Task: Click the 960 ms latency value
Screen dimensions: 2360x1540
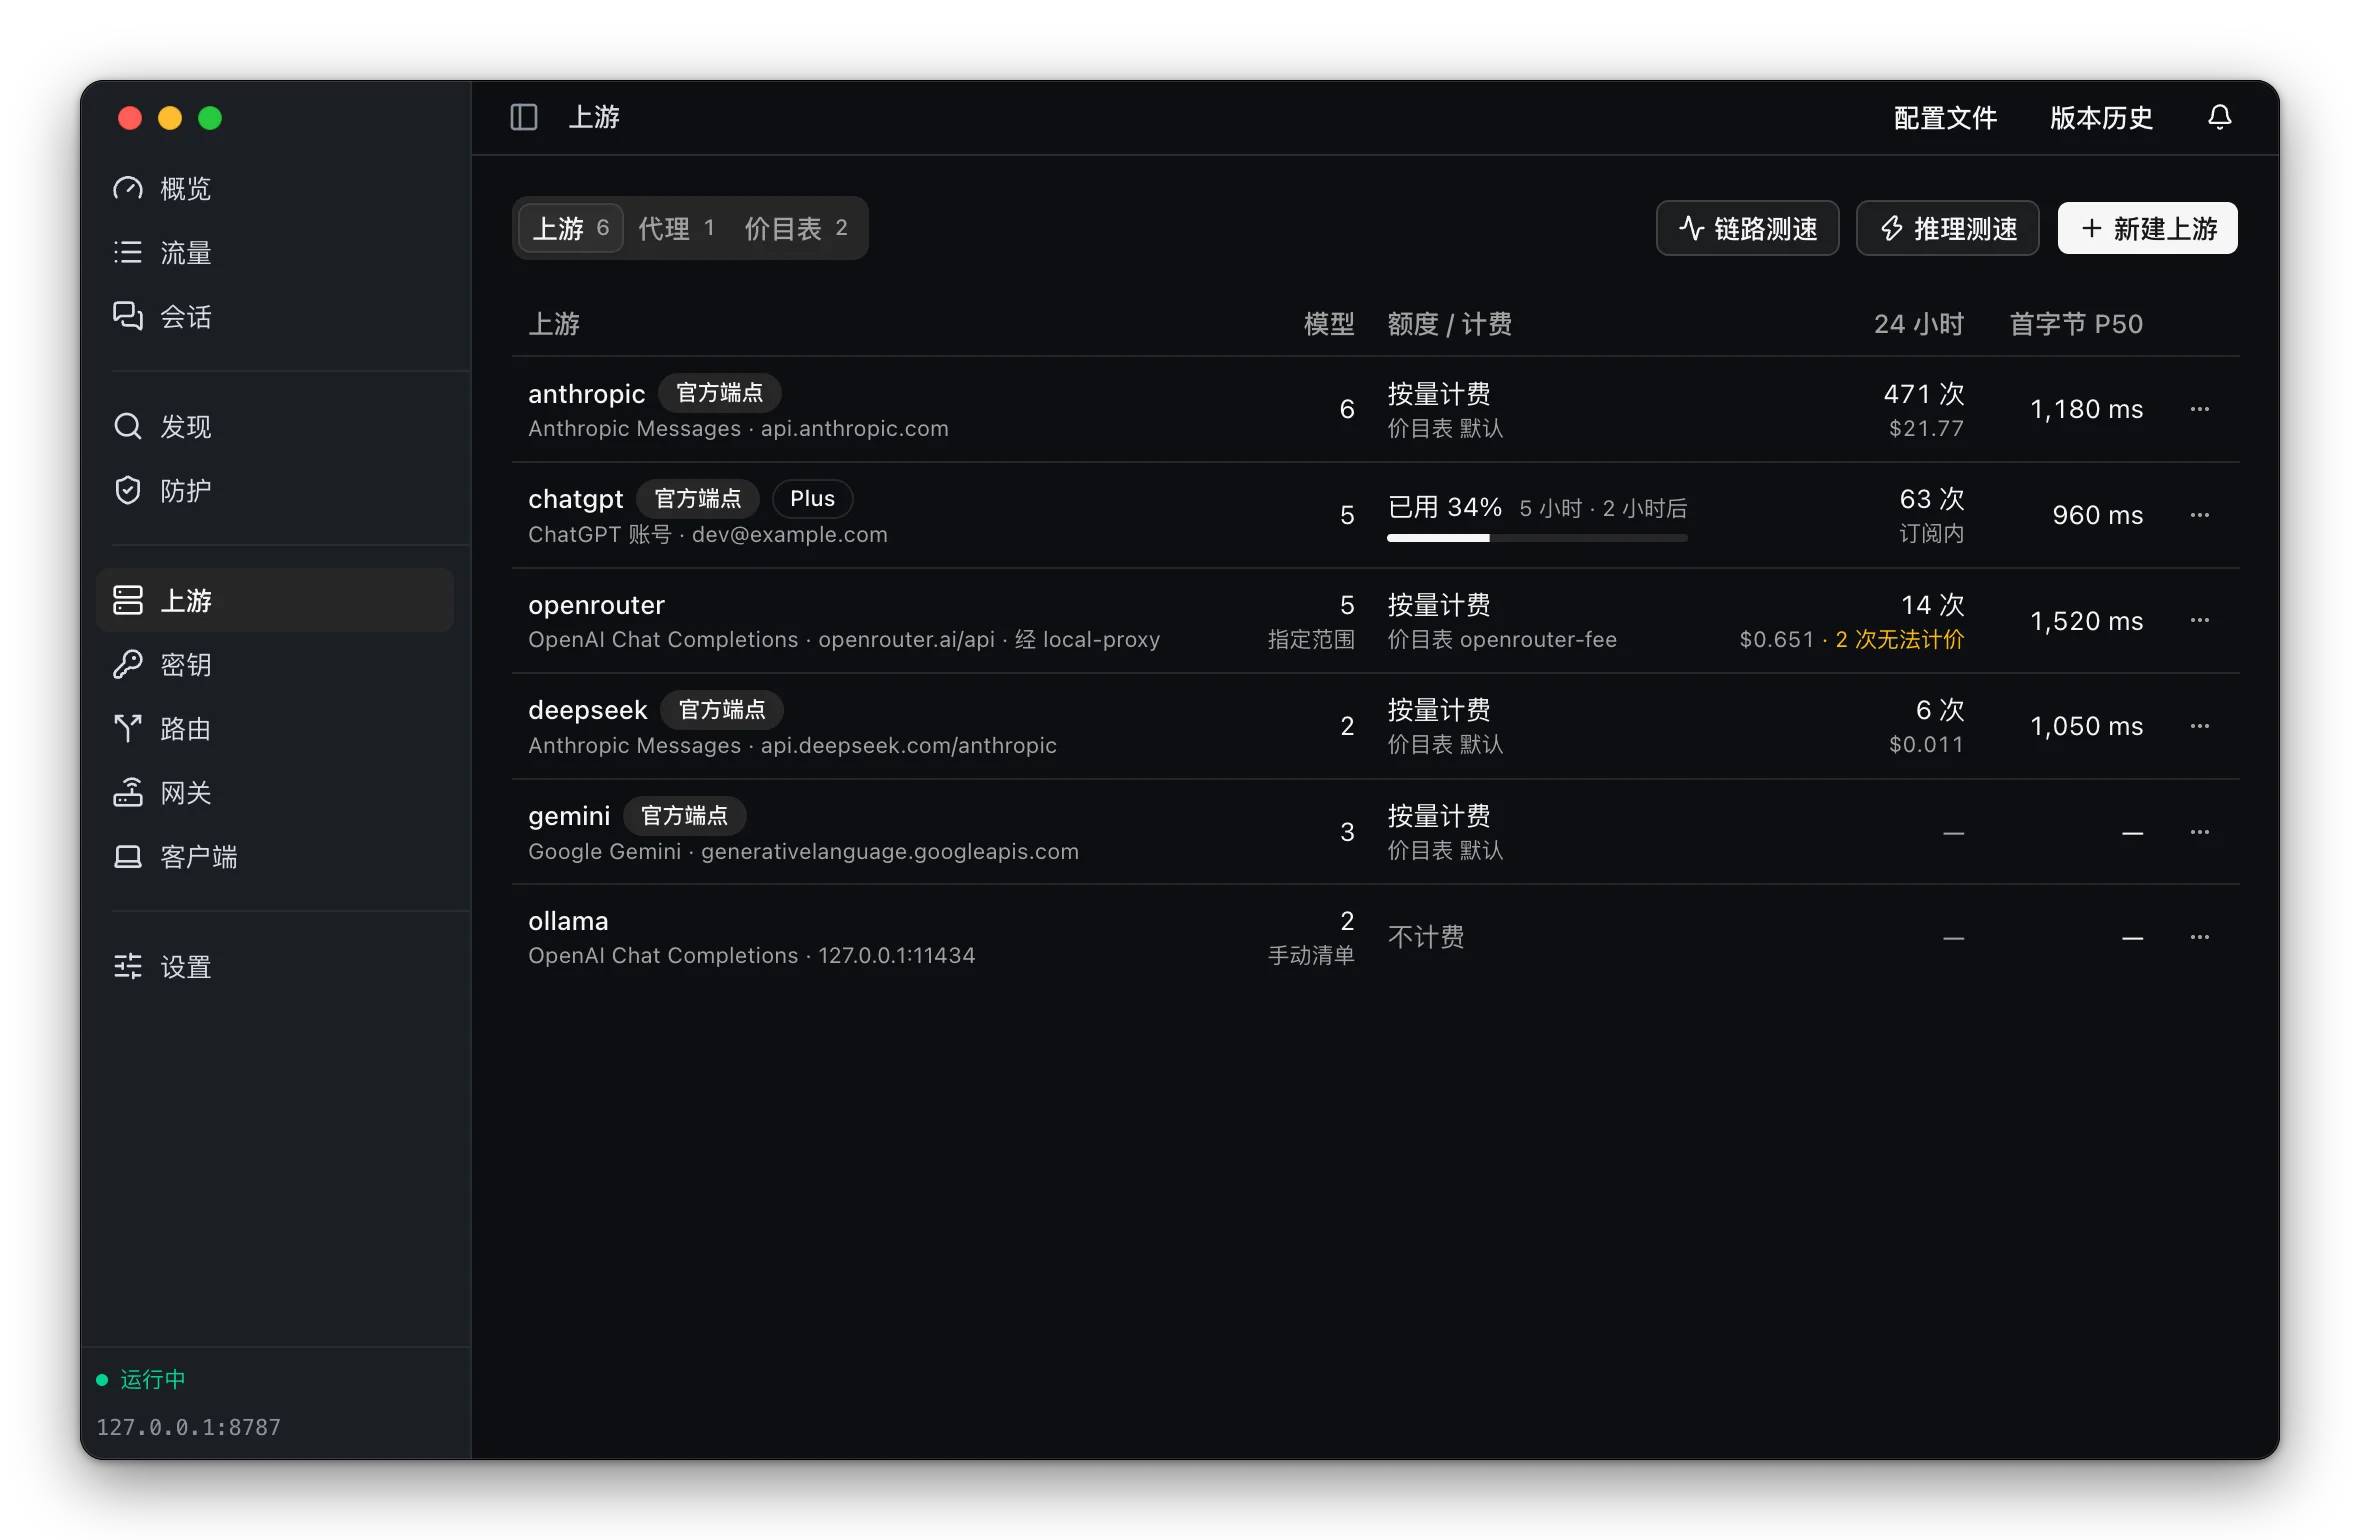Action: click(x=2097, y=515)
